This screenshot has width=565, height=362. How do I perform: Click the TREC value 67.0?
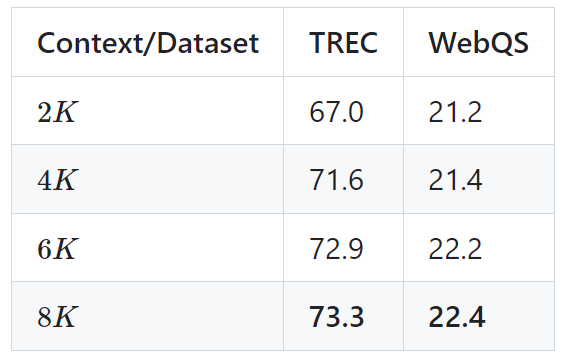click(x=336, y=112)
